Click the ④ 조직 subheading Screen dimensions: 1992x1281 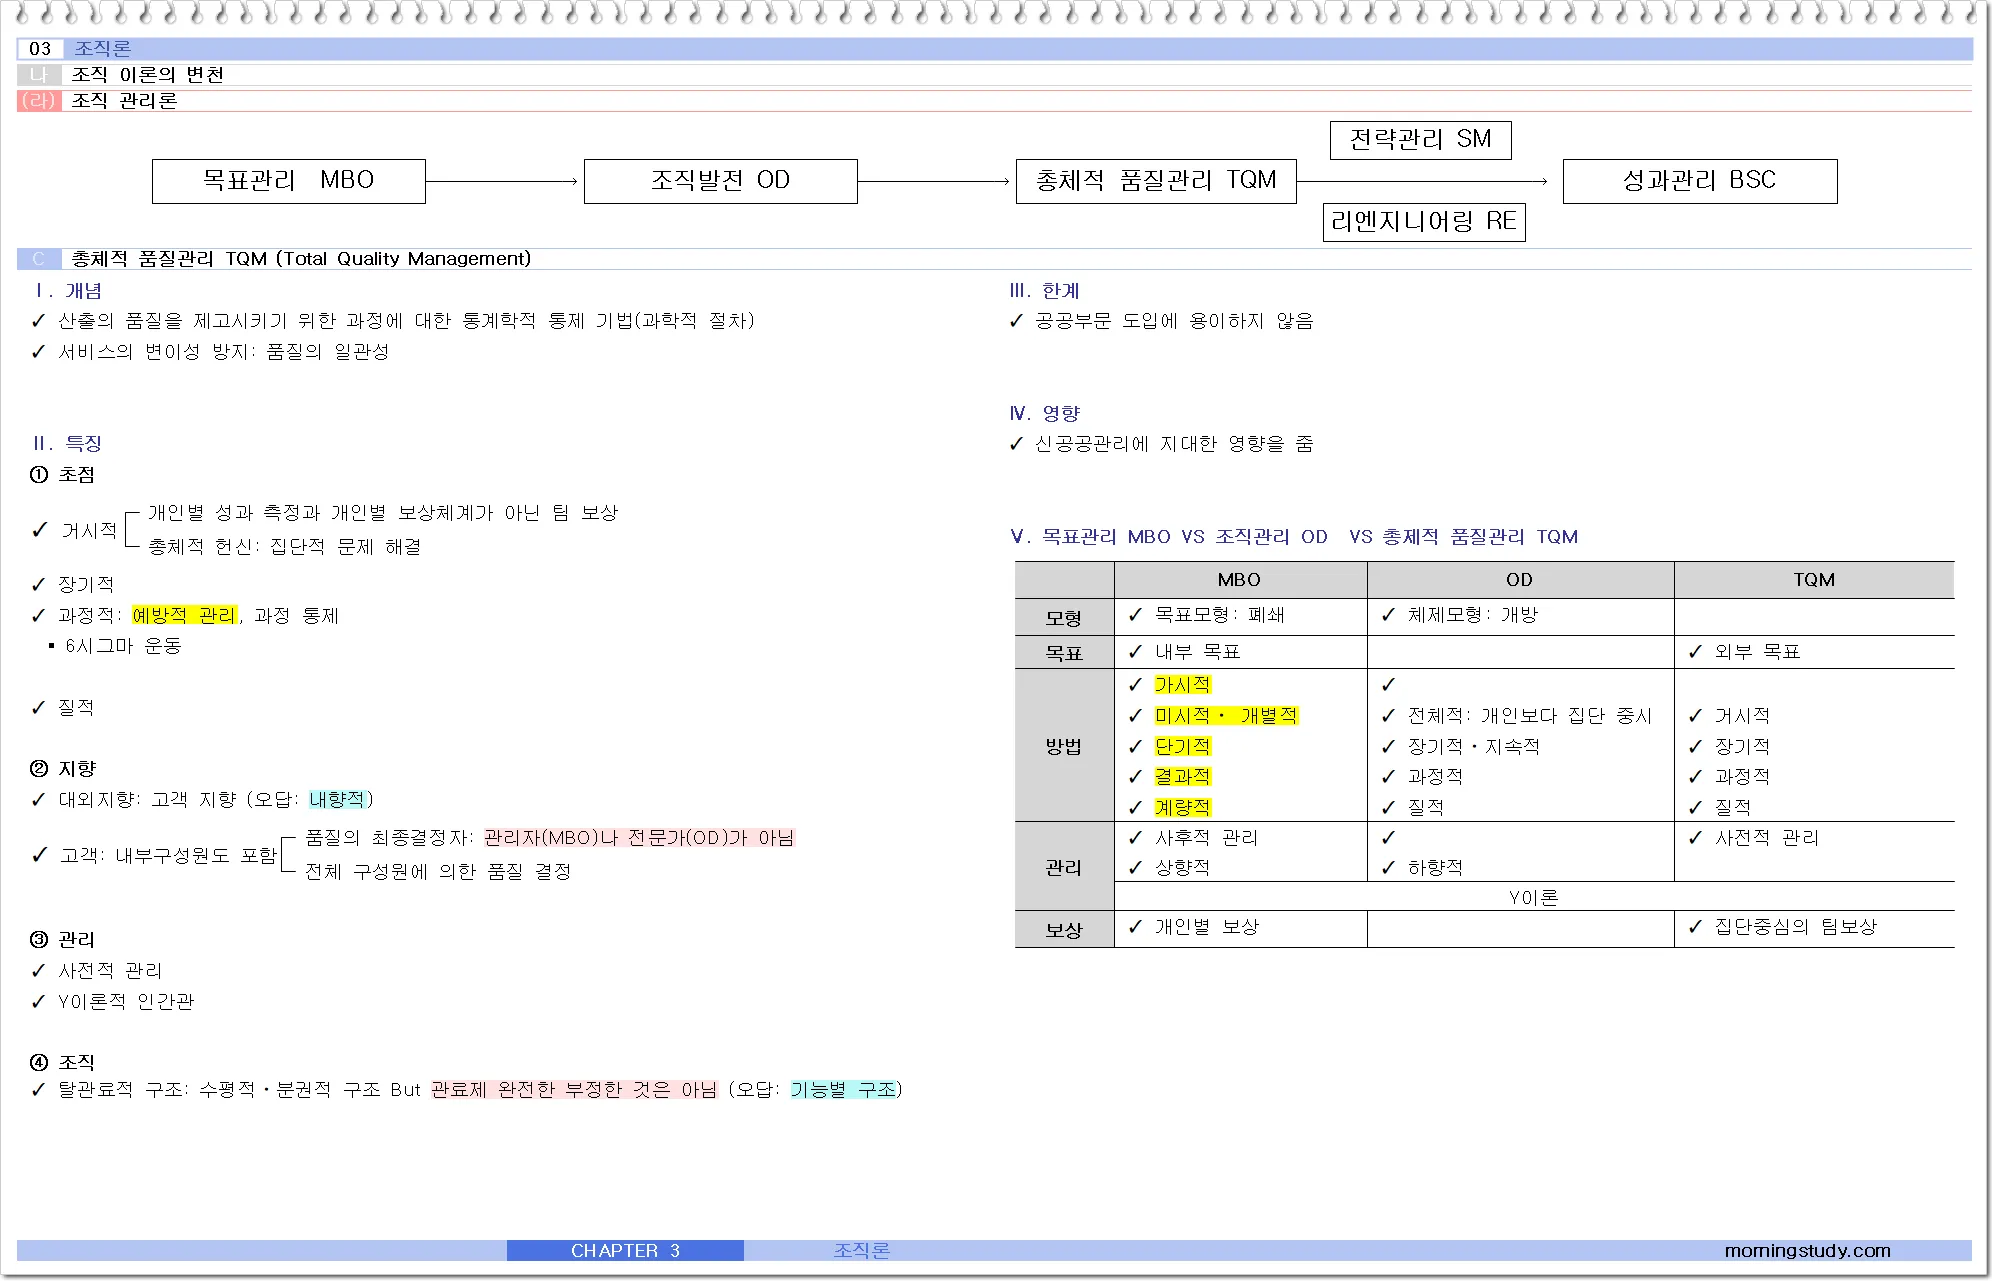coord(62,1062)
